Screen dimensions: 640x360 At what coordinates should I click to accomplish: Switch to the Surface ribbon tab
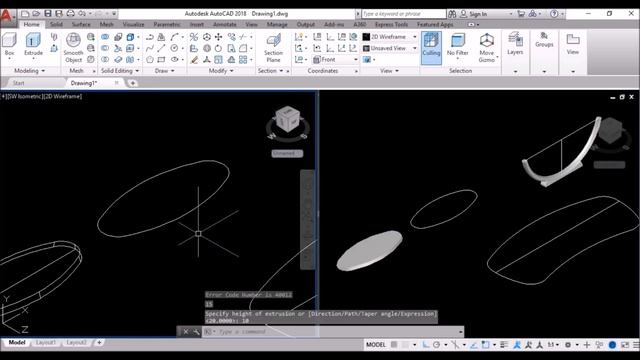tap(81, 24)
